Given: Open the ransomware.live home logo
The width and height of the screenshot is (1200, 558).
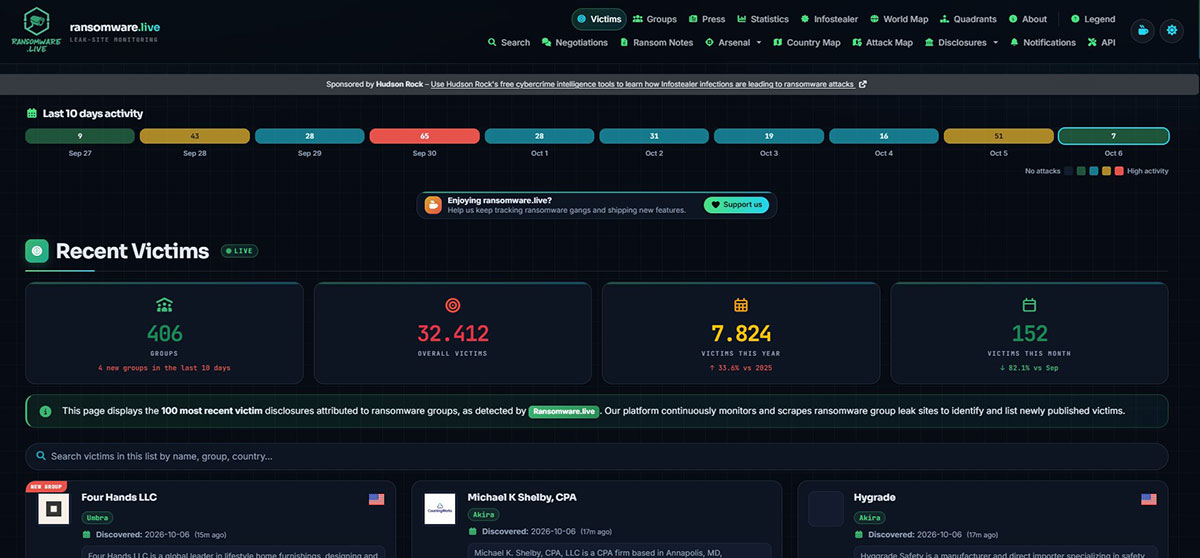Looking at the screenshot, I should tap(36, 30).
